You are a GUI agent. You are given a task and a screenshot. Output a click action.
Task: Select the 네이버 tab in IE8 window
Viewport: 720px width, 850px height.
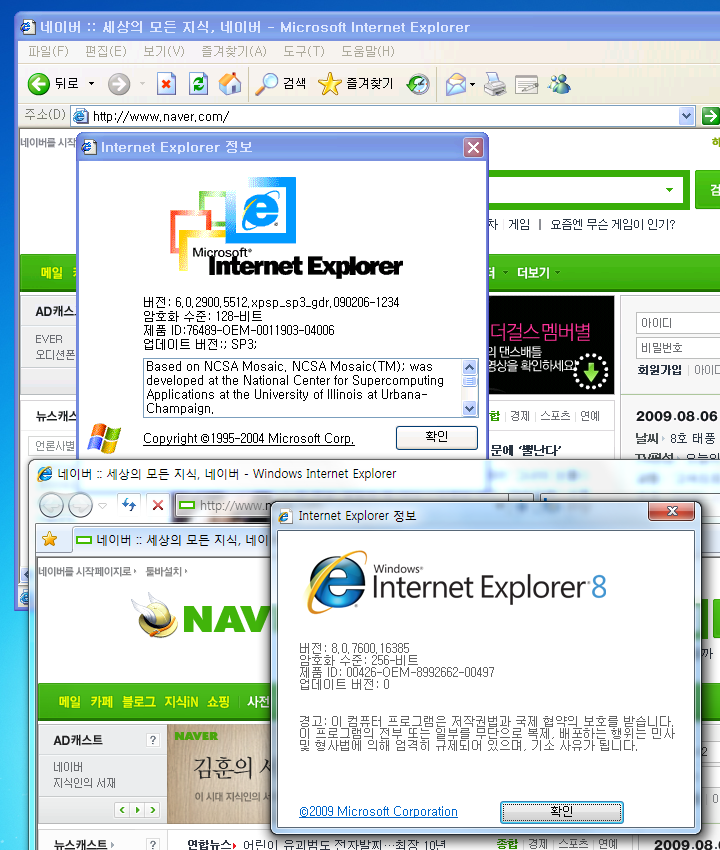172,539
